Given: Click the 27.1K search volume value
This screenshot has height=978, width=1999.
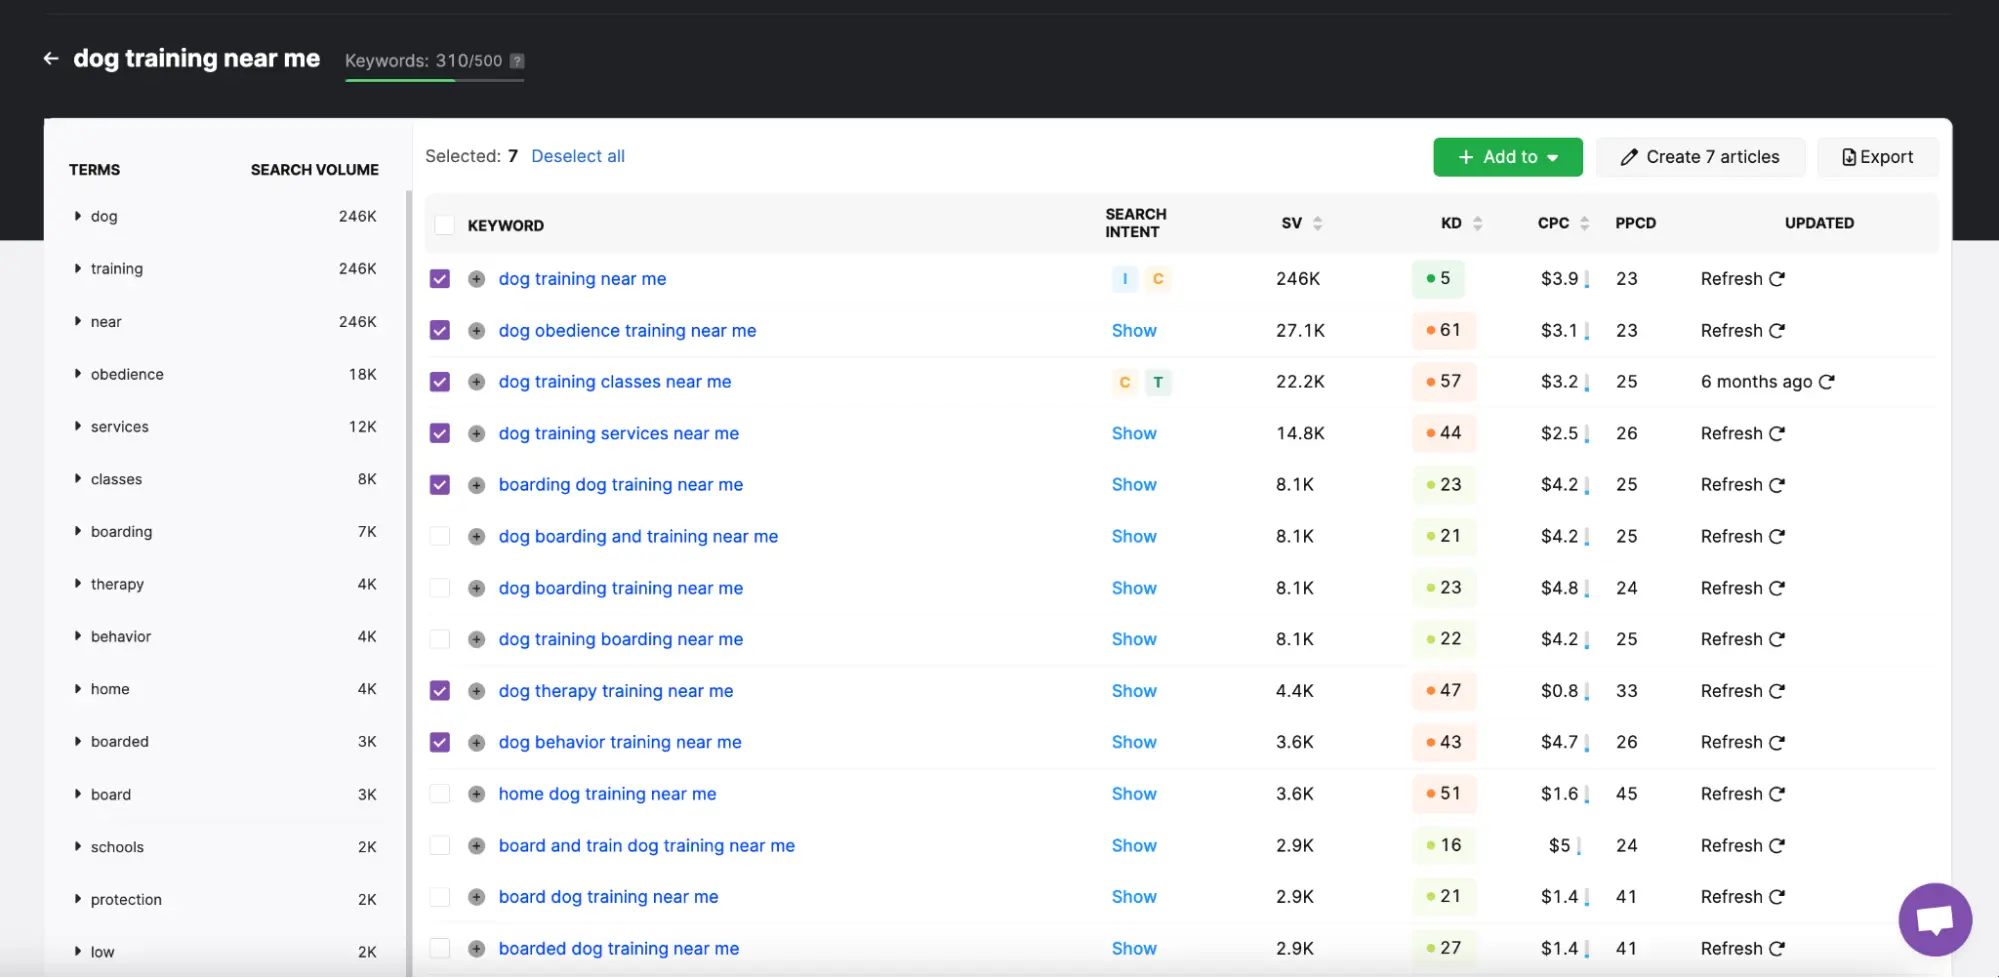Looking at the screenshot, I should [1300, 331].
